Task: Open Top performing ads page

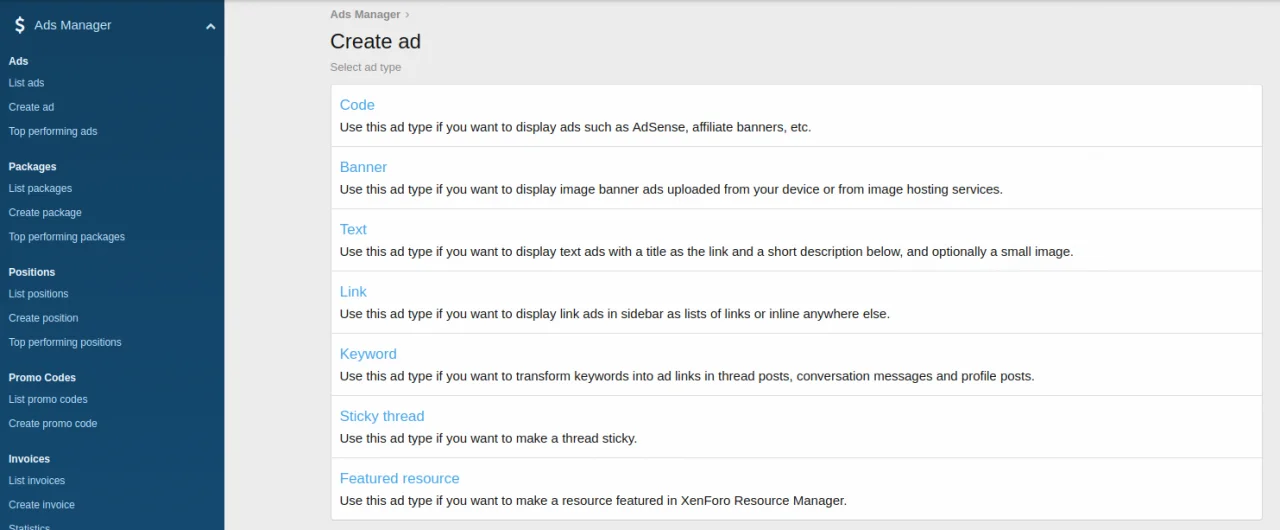Action: point(53,131)
